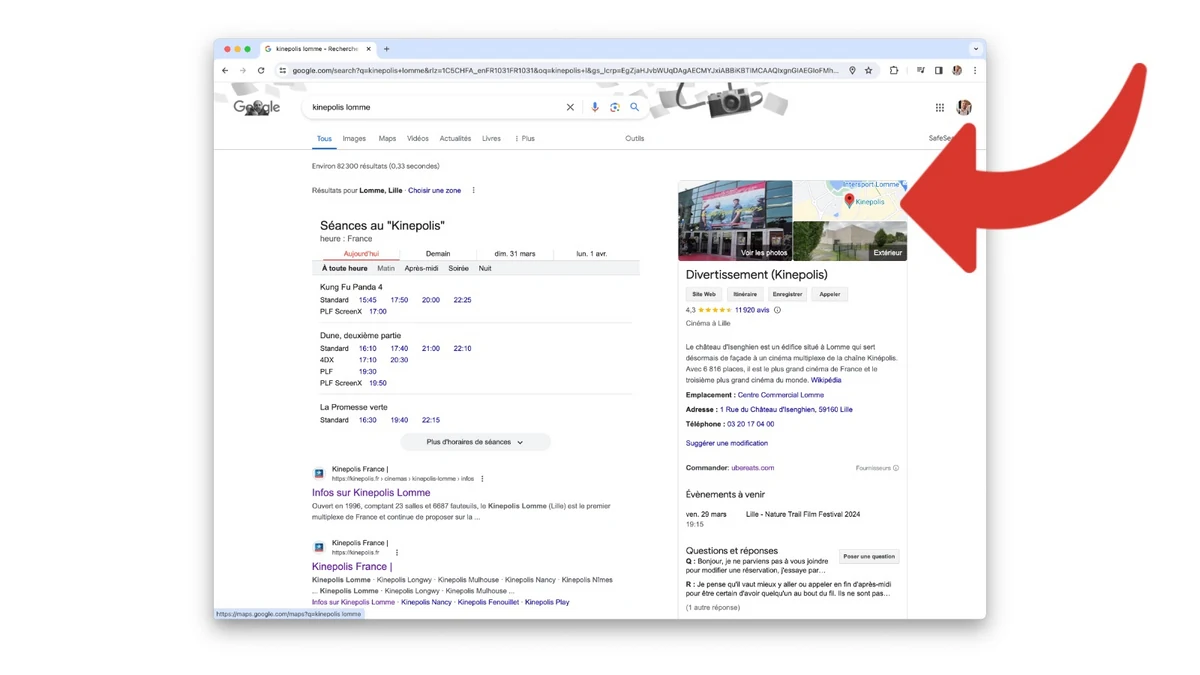This screenshot has height=675, width=1200.
Task: Open the 'Centre Commercial Lomme' location link
Action: (x=781, y=395)
